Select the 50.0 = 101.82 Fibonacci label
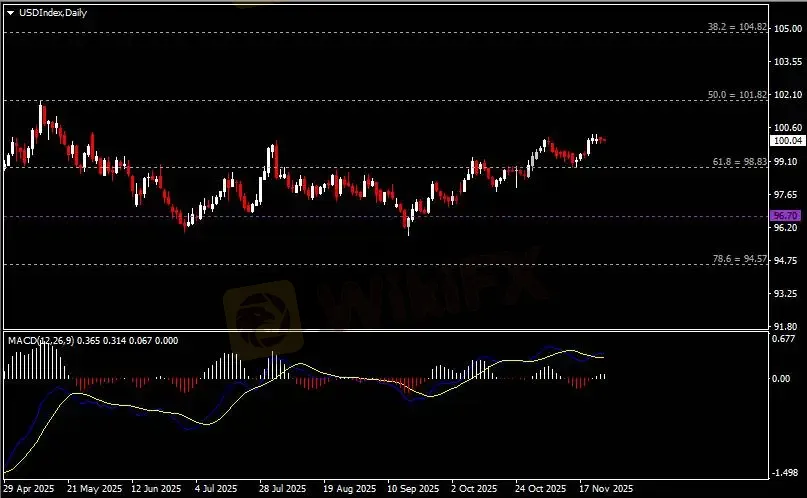Screen dimensions: 807x498 click(738, 94)
